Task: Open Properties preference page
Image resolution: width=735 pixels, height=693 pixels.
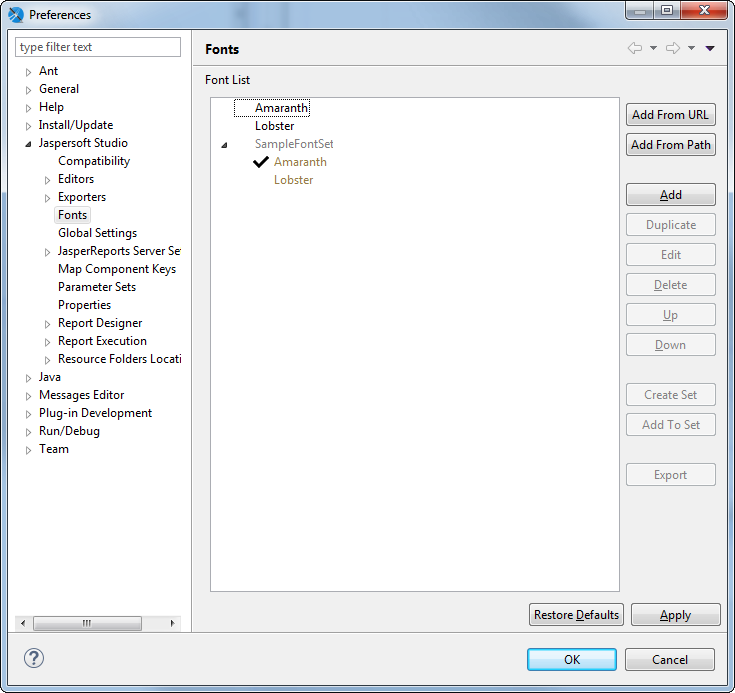Action: pos(84,305)
